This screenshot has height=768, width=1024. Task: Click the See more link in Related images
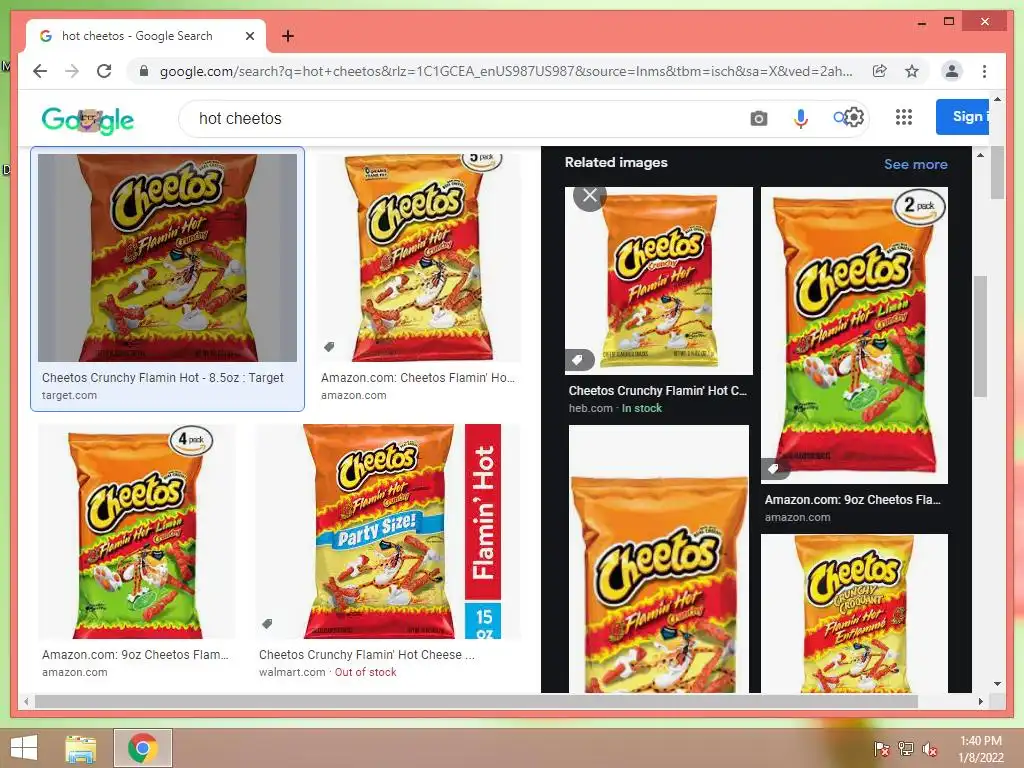tap(916, 164)
